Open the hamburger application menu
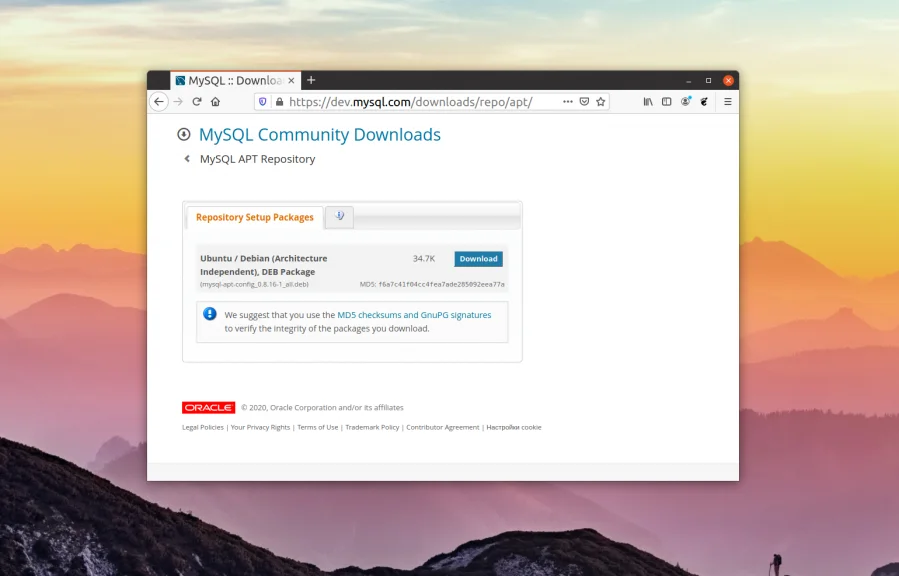Screen dimensions: 899x576 pos(728,101)
